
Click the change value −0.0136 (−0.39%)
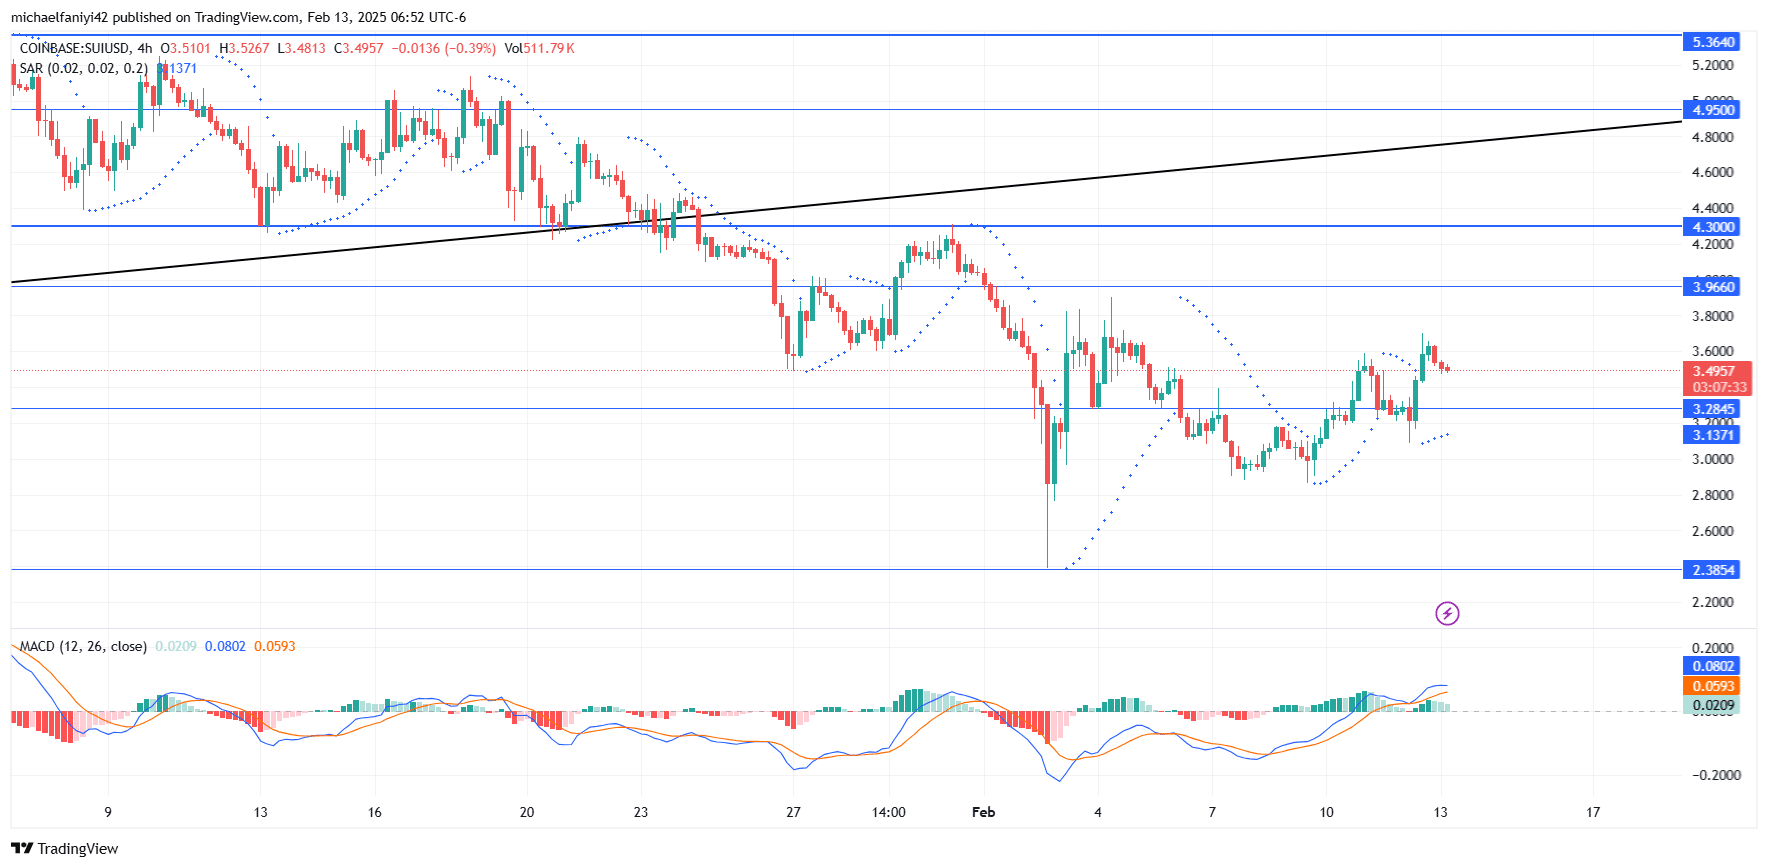tap(443, 48)
